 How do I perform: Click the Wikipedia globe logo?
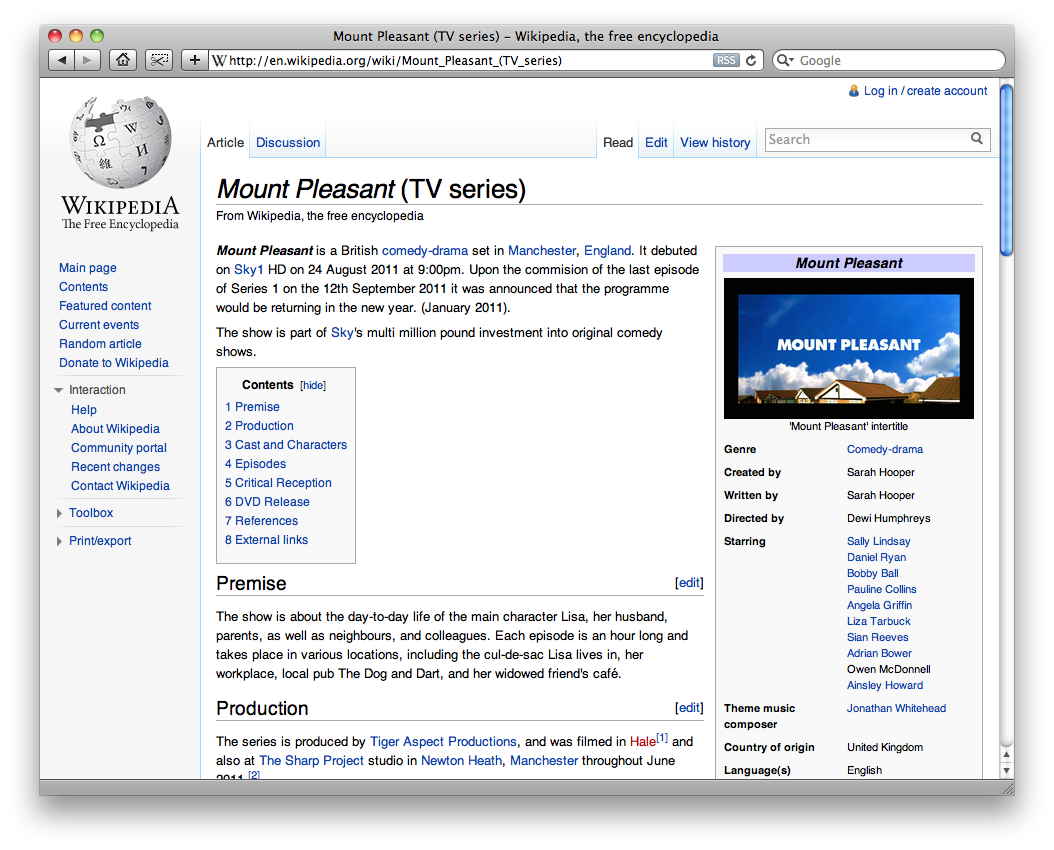[x=120, y=141]
